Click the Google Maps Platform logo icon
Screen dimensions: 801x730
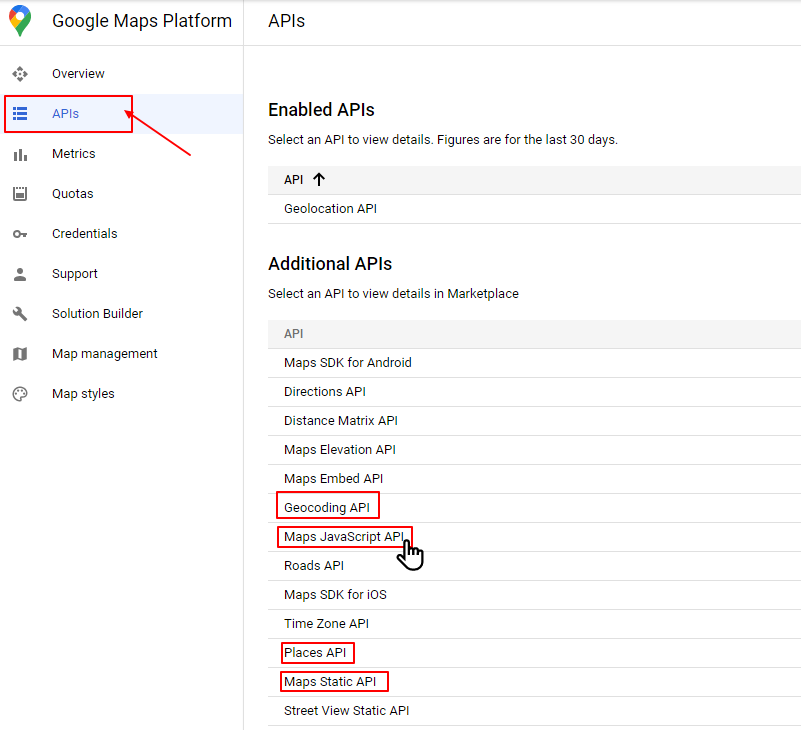coord(20,21)
